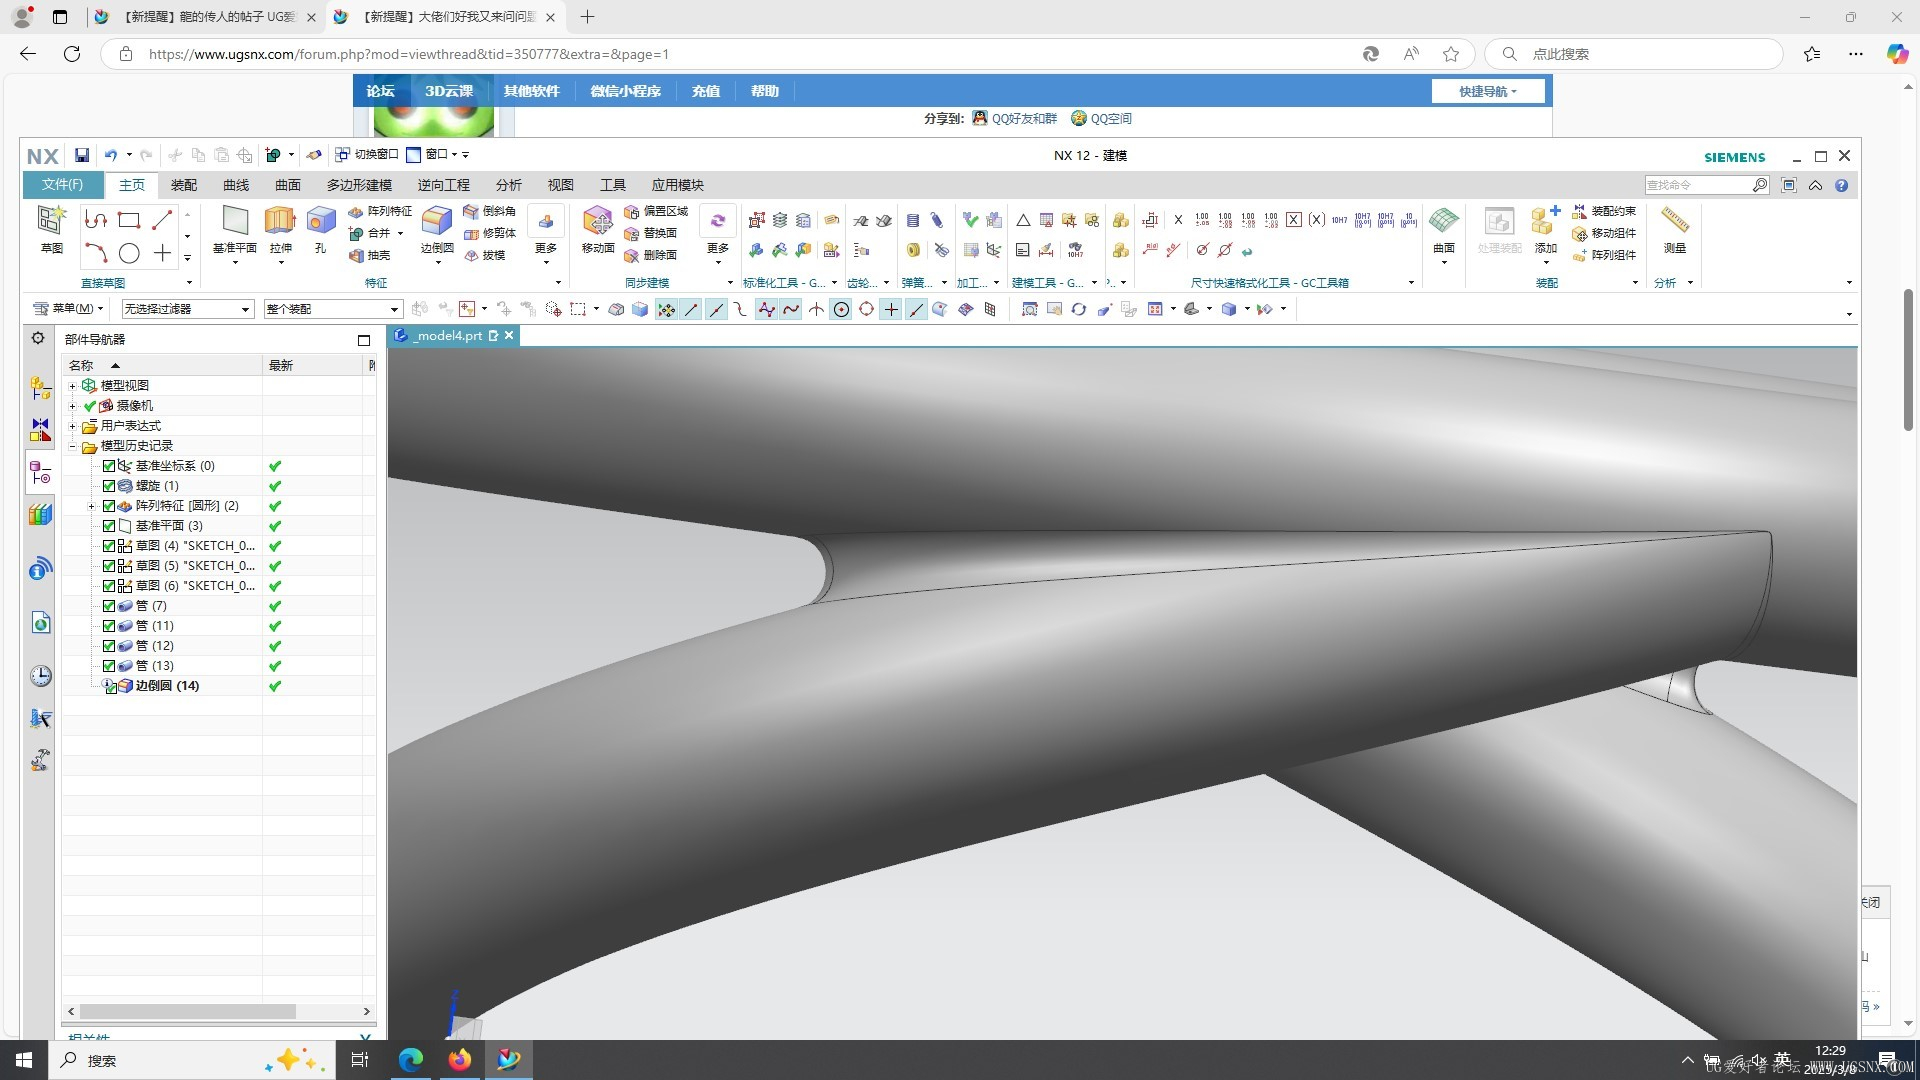Click the 装配约束 assembly constraints icon
This screenshot has height=1080, width=1920.
pos(1580,212)
